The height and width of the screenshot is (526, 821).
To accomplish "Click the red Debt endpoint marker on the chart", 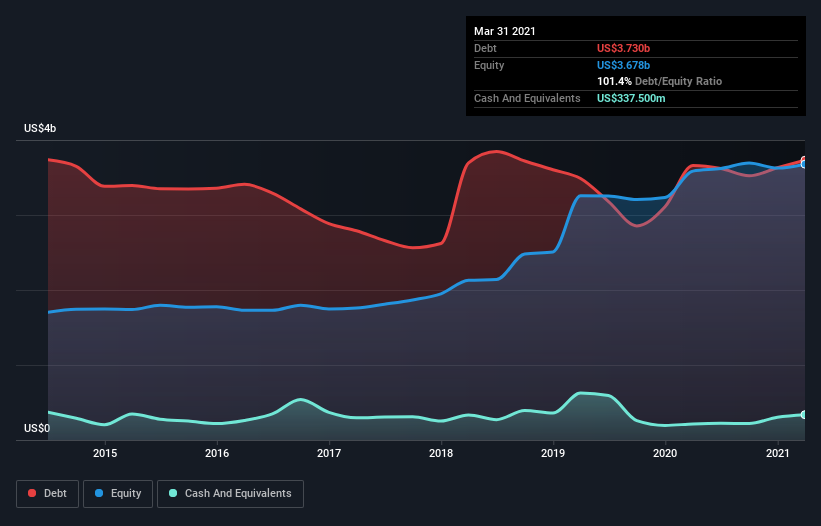I will pyautogui.click(x=804, y=160).
